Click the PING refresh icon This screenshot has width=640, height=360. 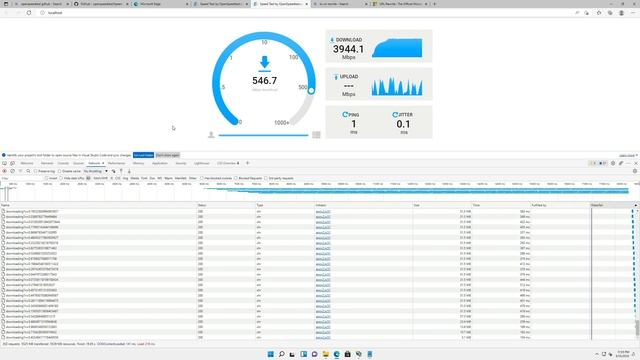[345, 115]
